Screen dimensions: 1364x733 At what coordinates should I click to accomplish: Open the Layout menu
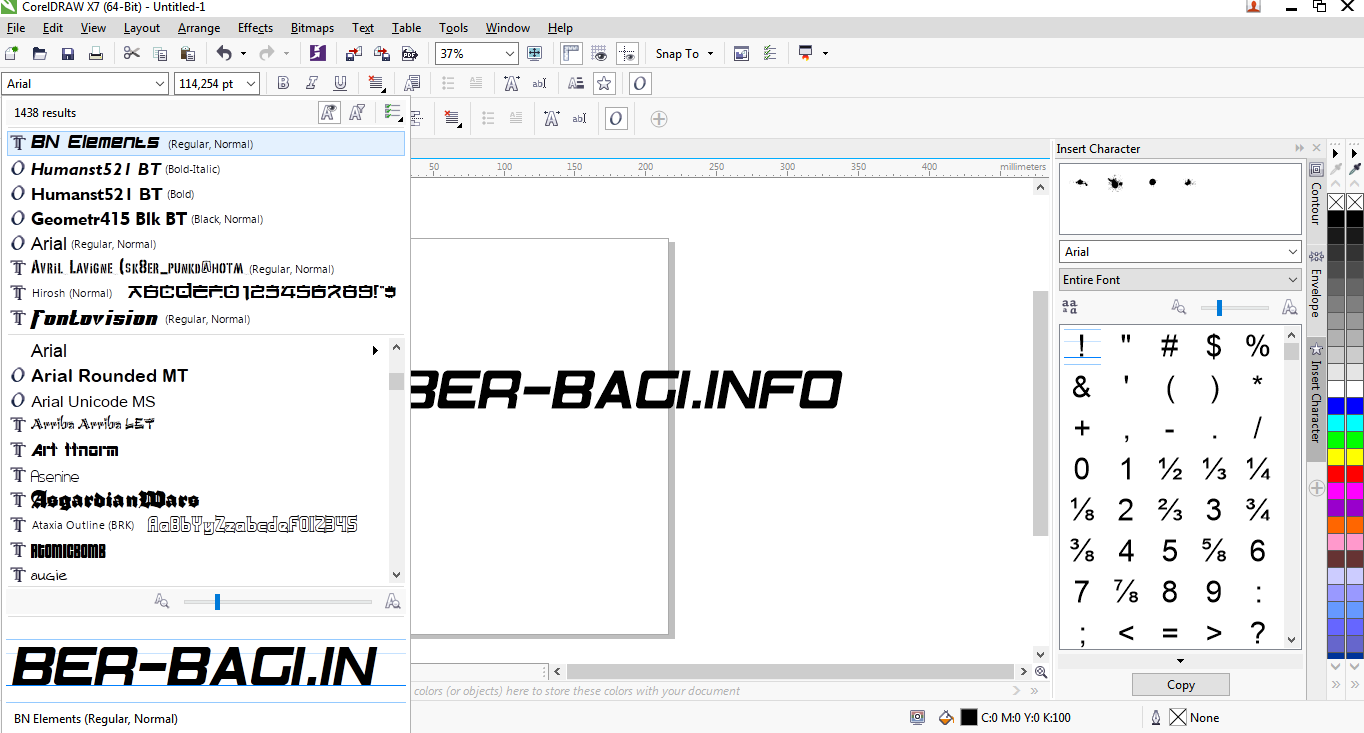tap(142, 28)
